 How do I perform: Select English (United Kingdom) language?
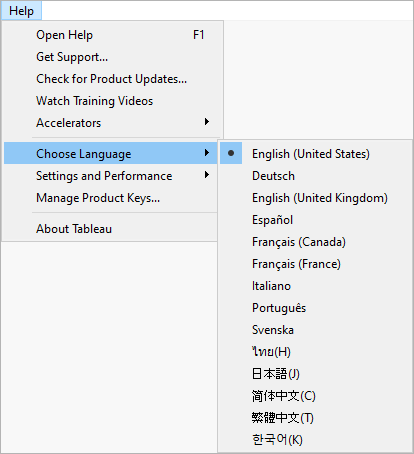tap(315, 198)
